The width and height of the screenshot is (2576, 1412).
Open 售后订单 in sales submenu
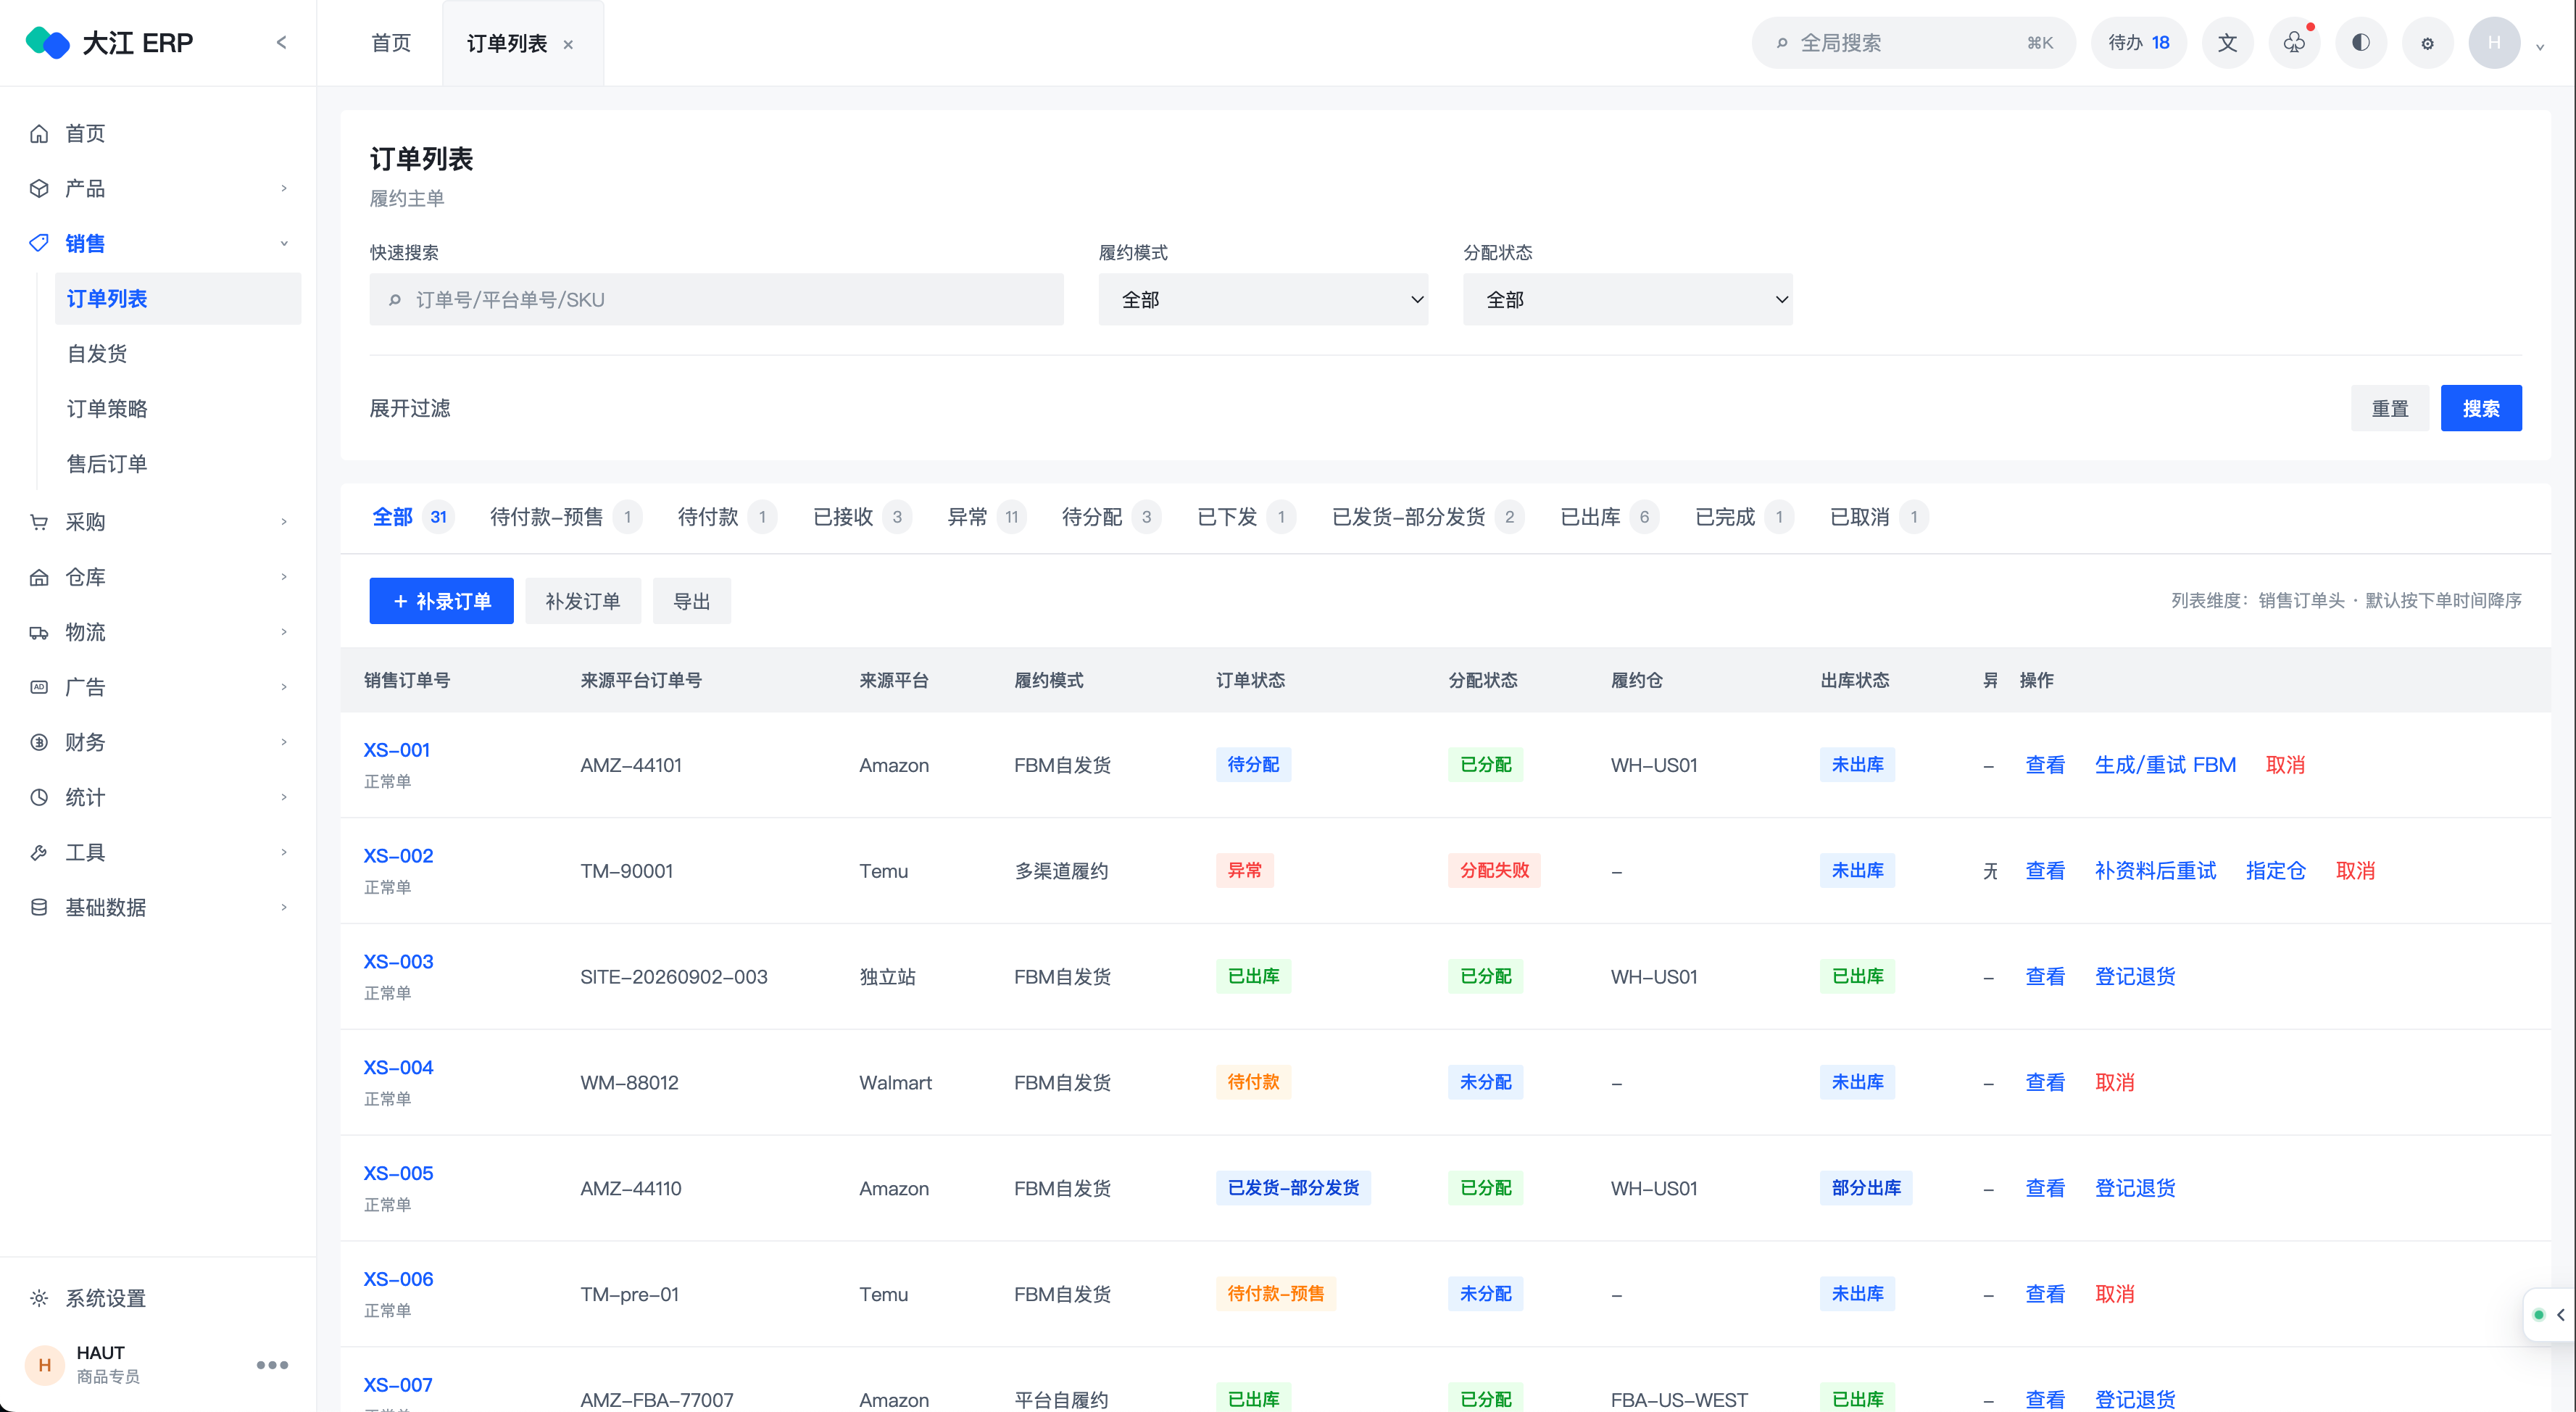tap(178, 464)
